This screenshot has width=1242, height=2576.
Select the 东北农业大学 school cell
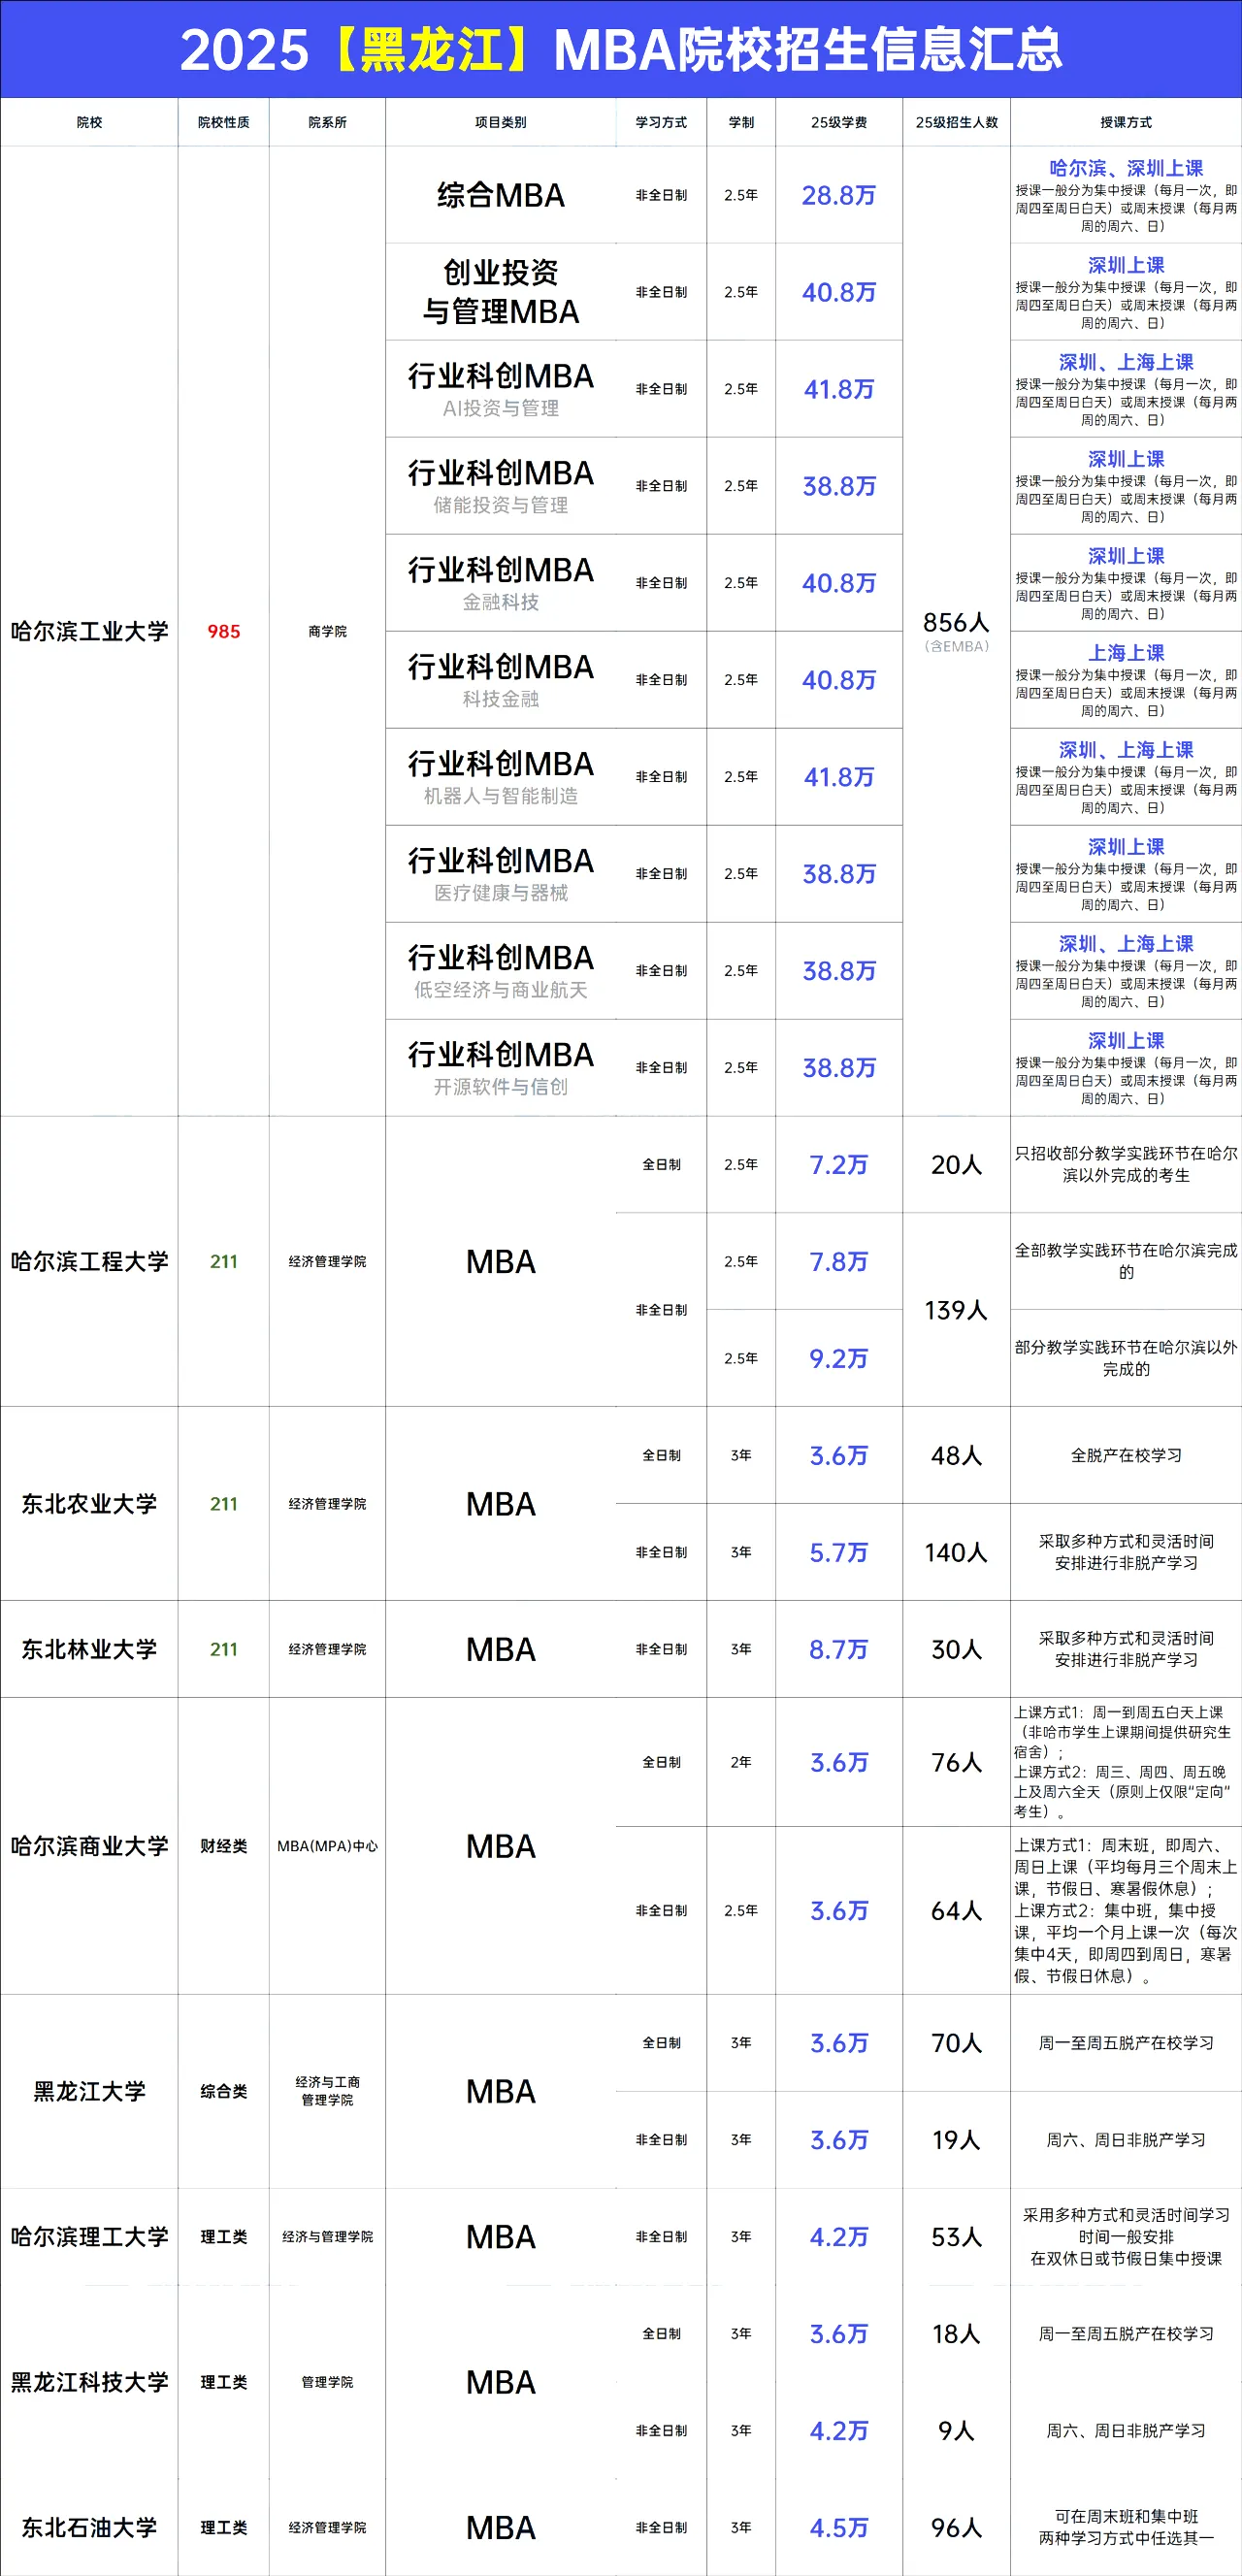pos(89,1504)
